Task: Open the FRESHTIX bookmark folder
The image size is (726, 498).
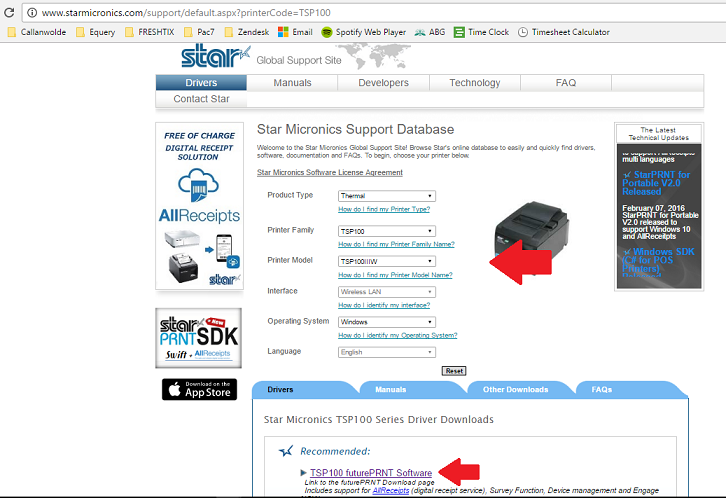Action: click(x=150, y=32)
